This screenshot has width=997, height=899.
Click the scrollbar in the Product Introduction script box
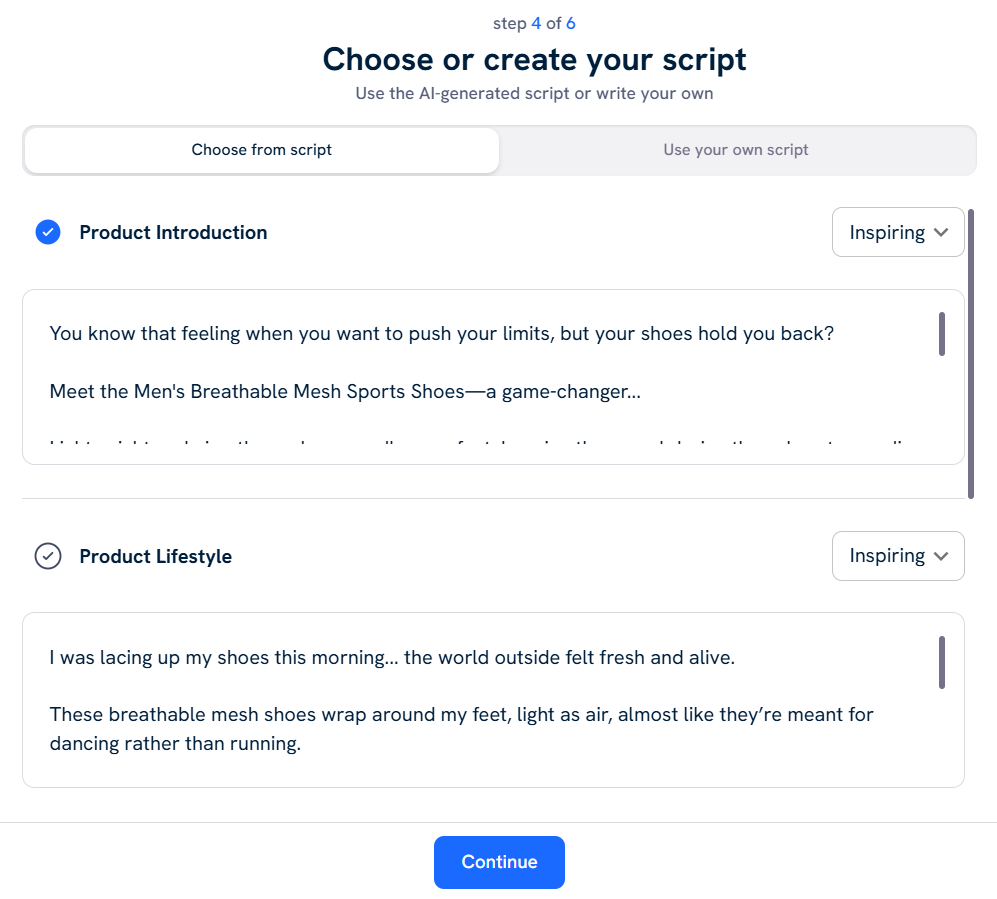(x=941, y=335)
